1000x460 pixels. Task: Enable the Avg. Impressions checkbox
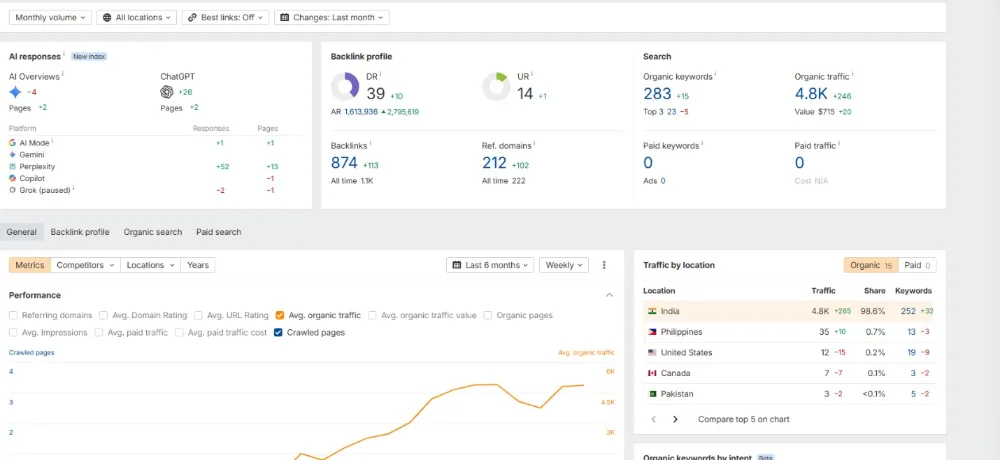point(13,332)
